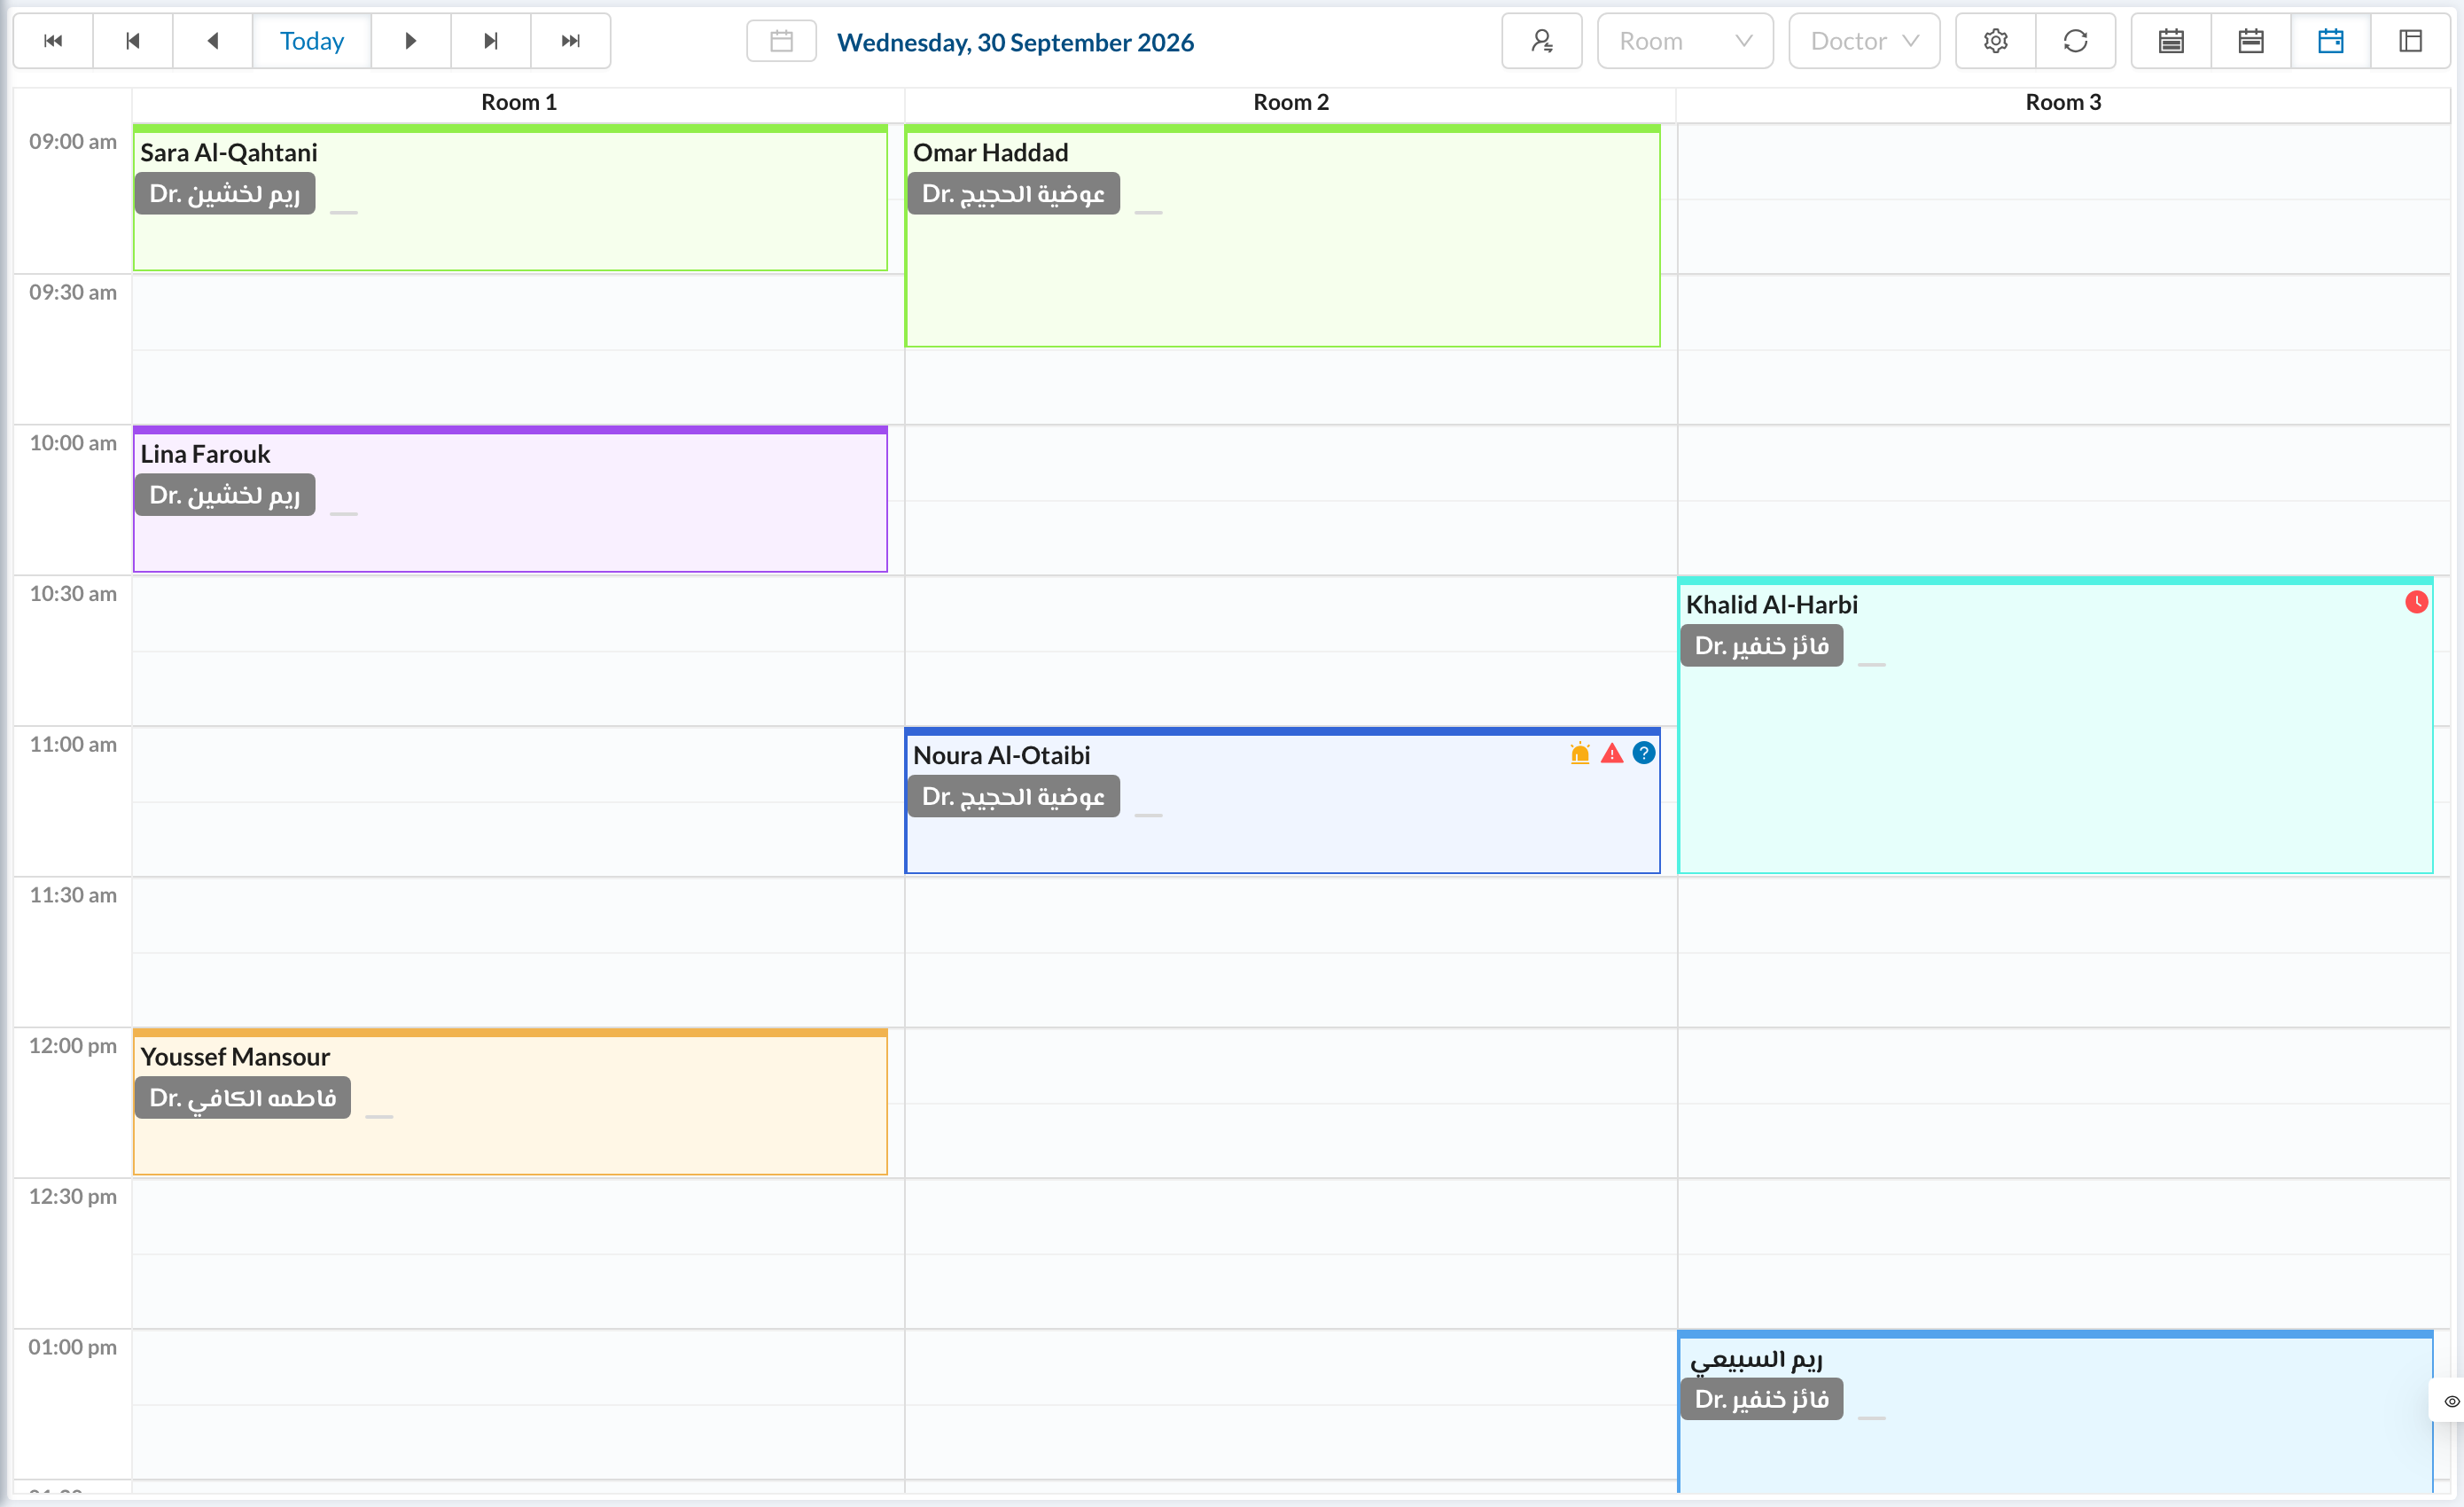This screenshot has width=2464, height=1507.
Task: Open patient search person icon
Action: (1541, 41)
